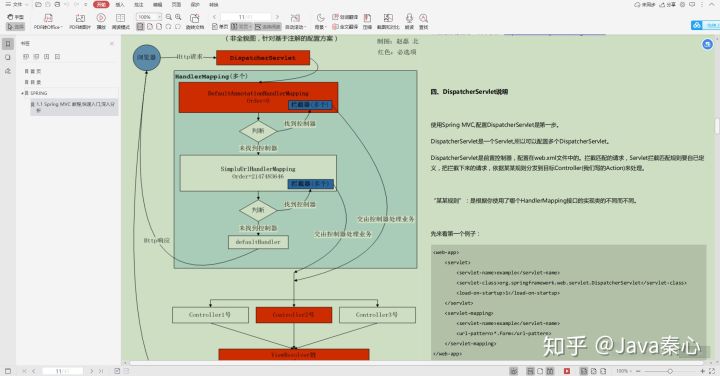This screenshot has height=376, width=720.
Task: Click the zoom slider handle
Action: pos(670,371)
